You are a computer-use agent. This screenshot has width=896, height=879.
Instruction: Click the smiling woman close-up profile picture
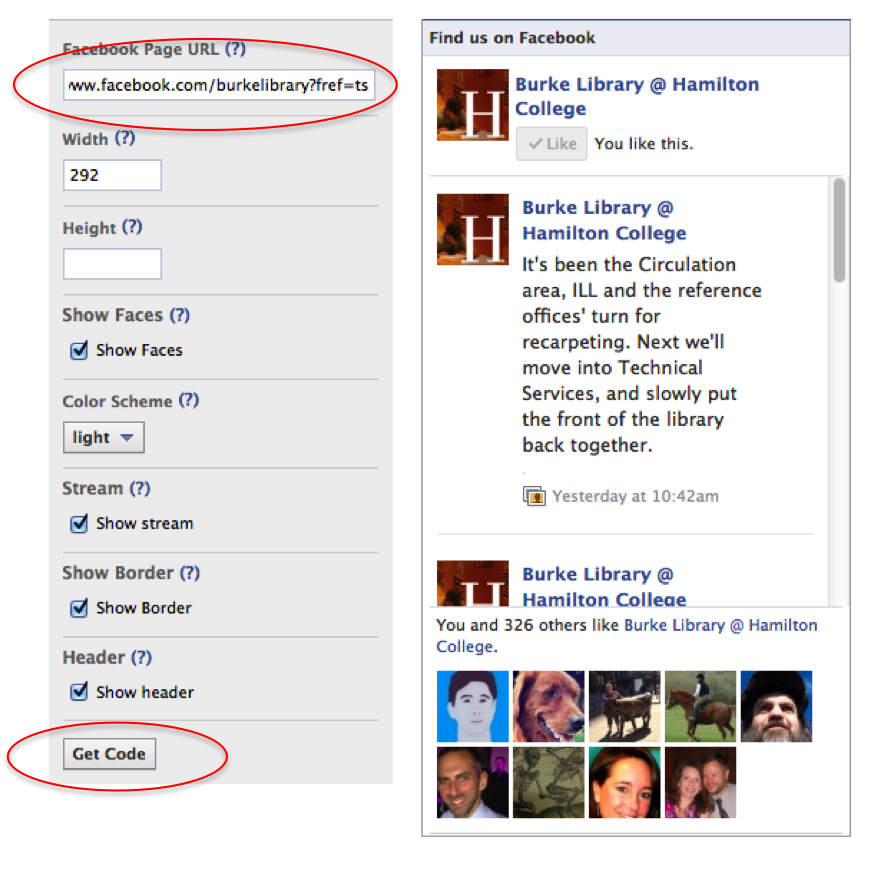click(x=625, y=782)
